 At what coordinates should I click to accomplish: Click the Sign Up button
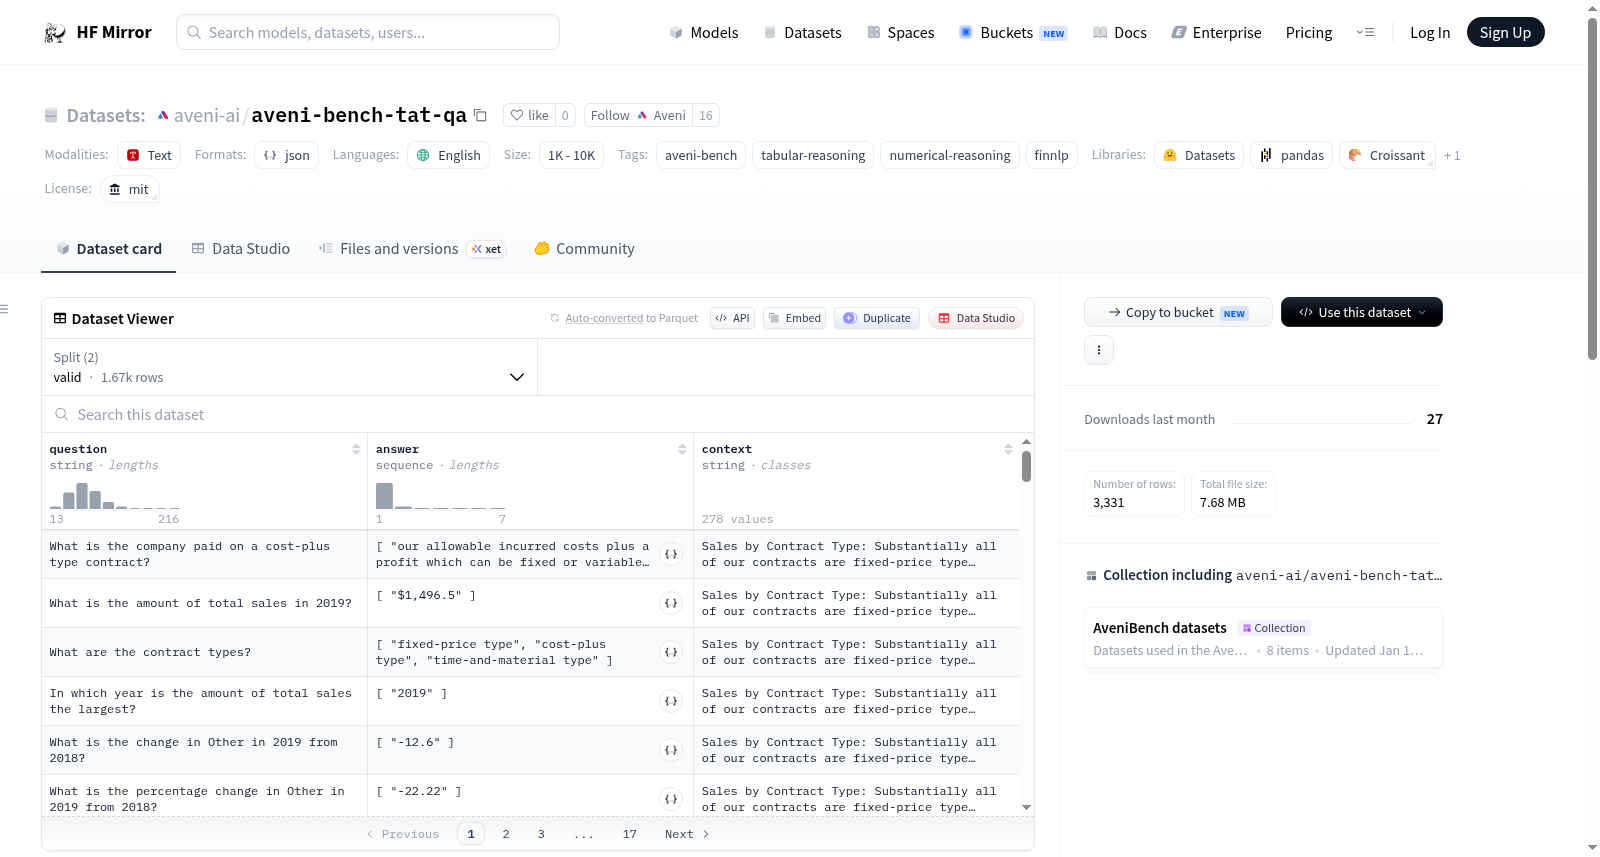(1505, 33)
